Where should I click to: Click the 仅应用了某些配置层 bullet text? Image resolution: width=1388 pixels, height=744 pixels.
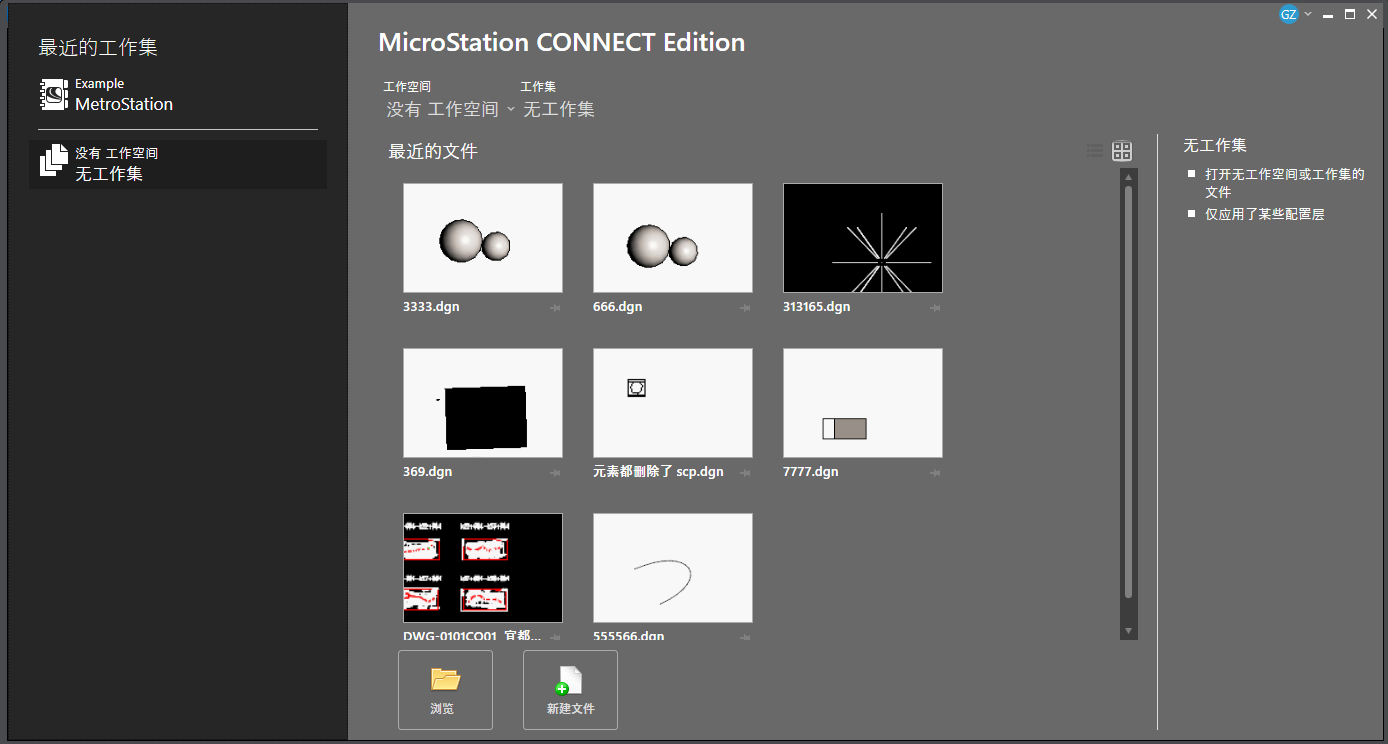1265,214
